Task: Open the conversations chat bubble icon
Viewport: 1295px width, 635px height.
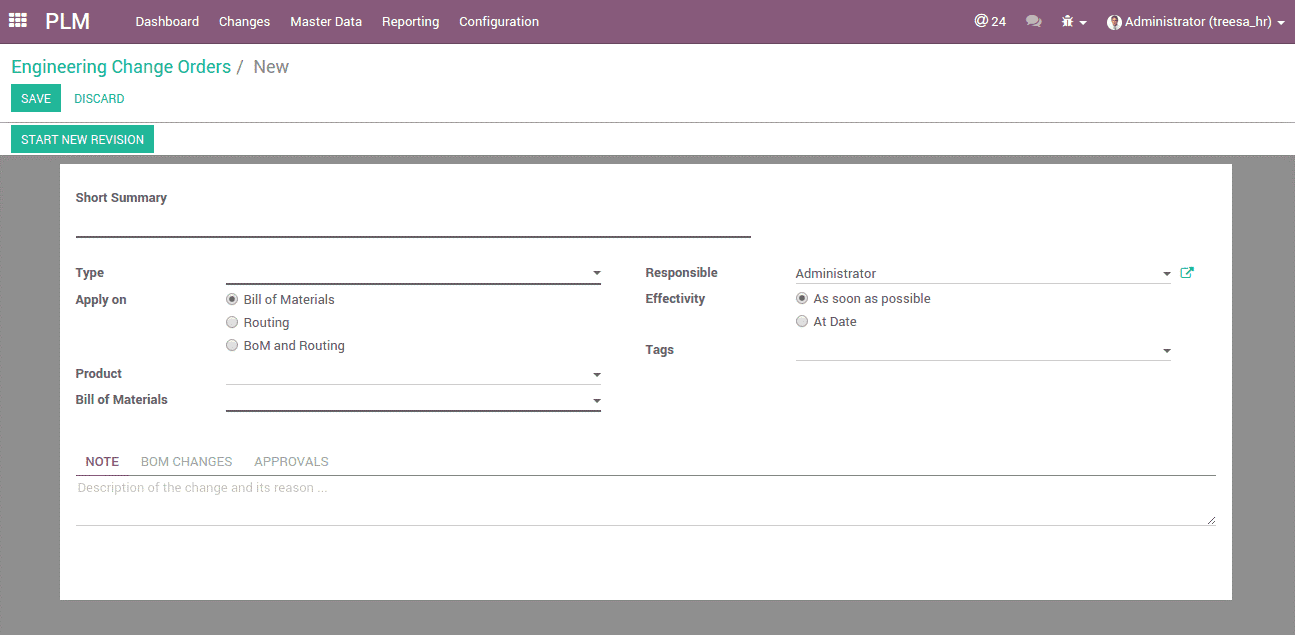Action: (x=1034, y=21)
